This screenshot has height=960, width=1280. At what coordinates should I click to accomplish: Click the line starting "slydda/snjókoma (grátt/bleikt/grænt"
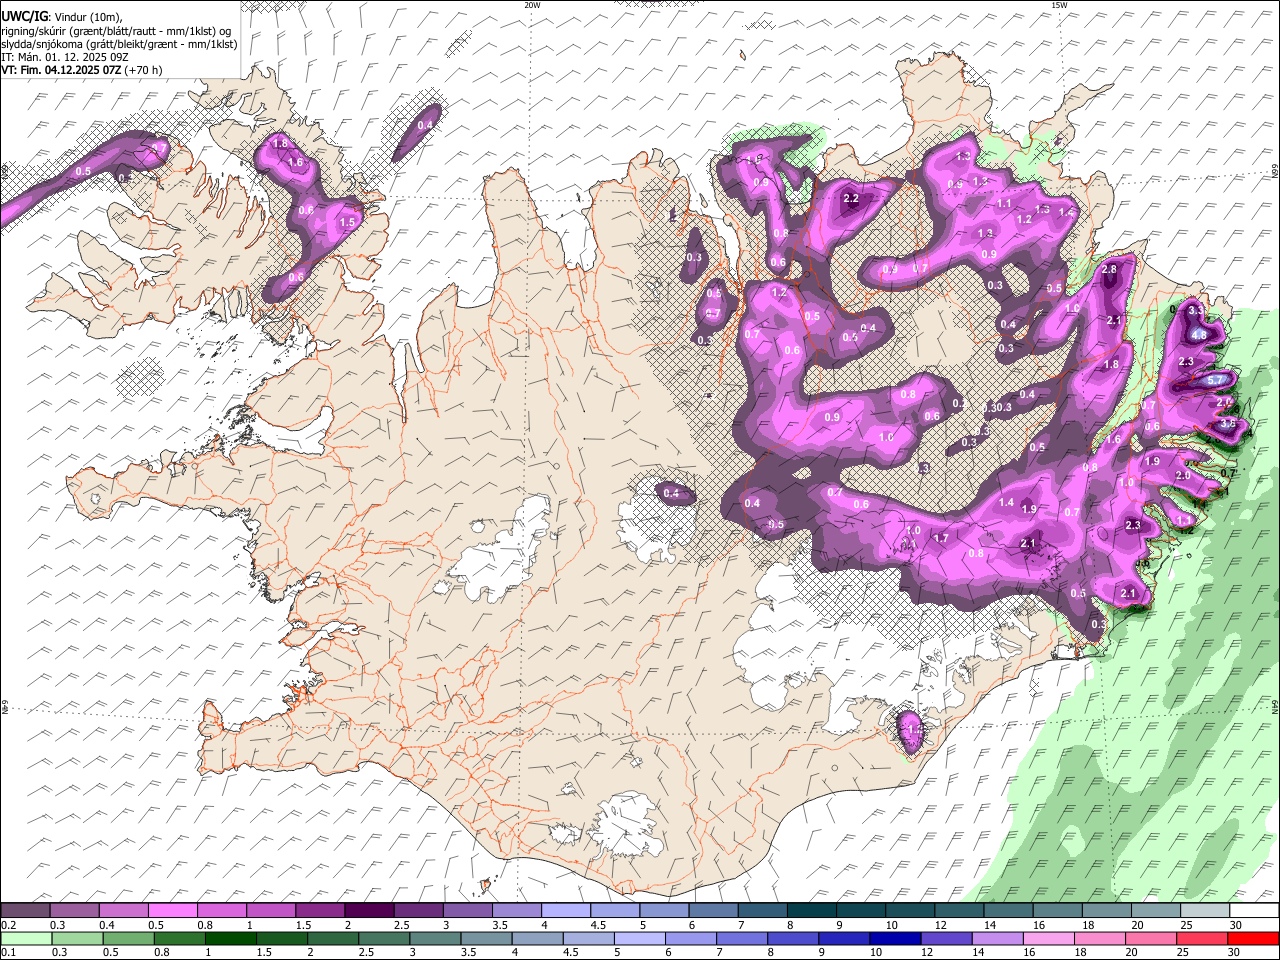pos(119,44)
